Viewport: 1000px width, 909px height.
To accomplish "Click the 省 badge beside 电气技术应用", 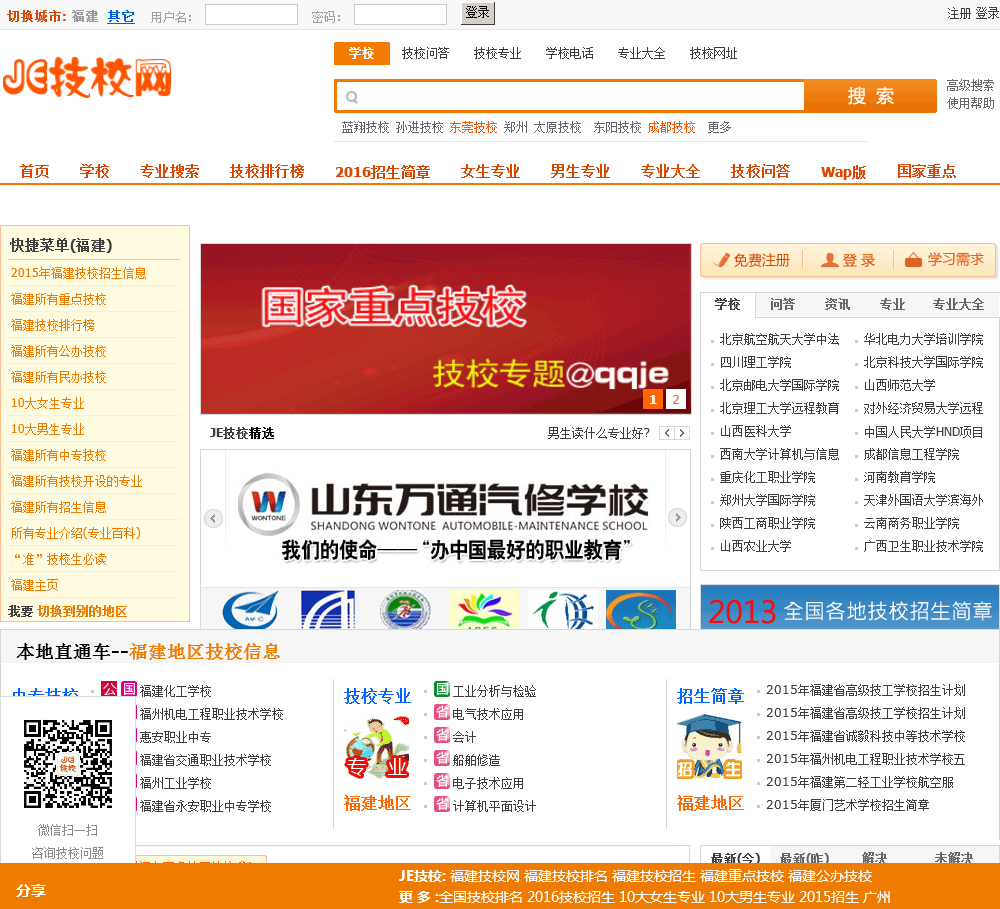I will tap(442, 712).
